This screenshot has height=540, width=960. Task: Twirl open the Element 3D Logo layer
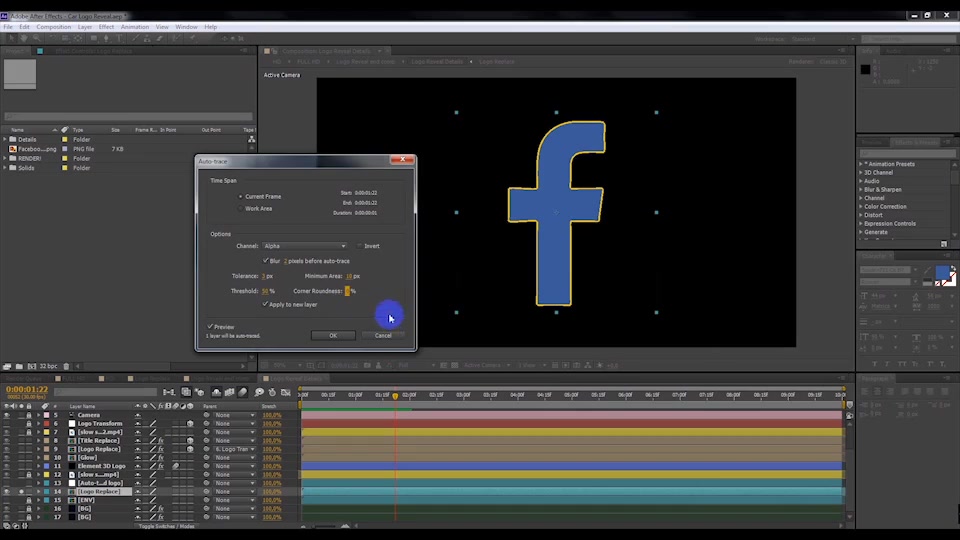(39, 467)
